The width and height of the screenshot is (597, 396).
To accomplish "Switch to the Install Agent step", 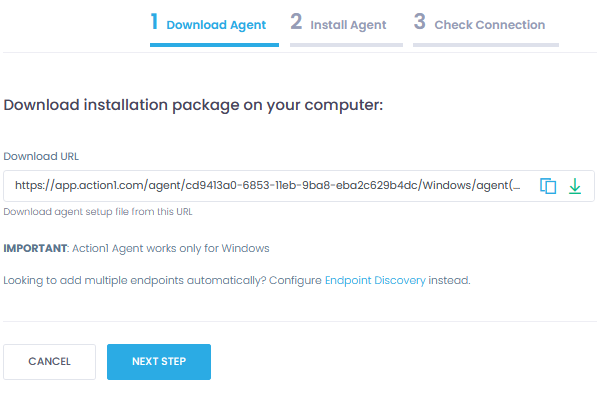I will (x=348, y=25).
